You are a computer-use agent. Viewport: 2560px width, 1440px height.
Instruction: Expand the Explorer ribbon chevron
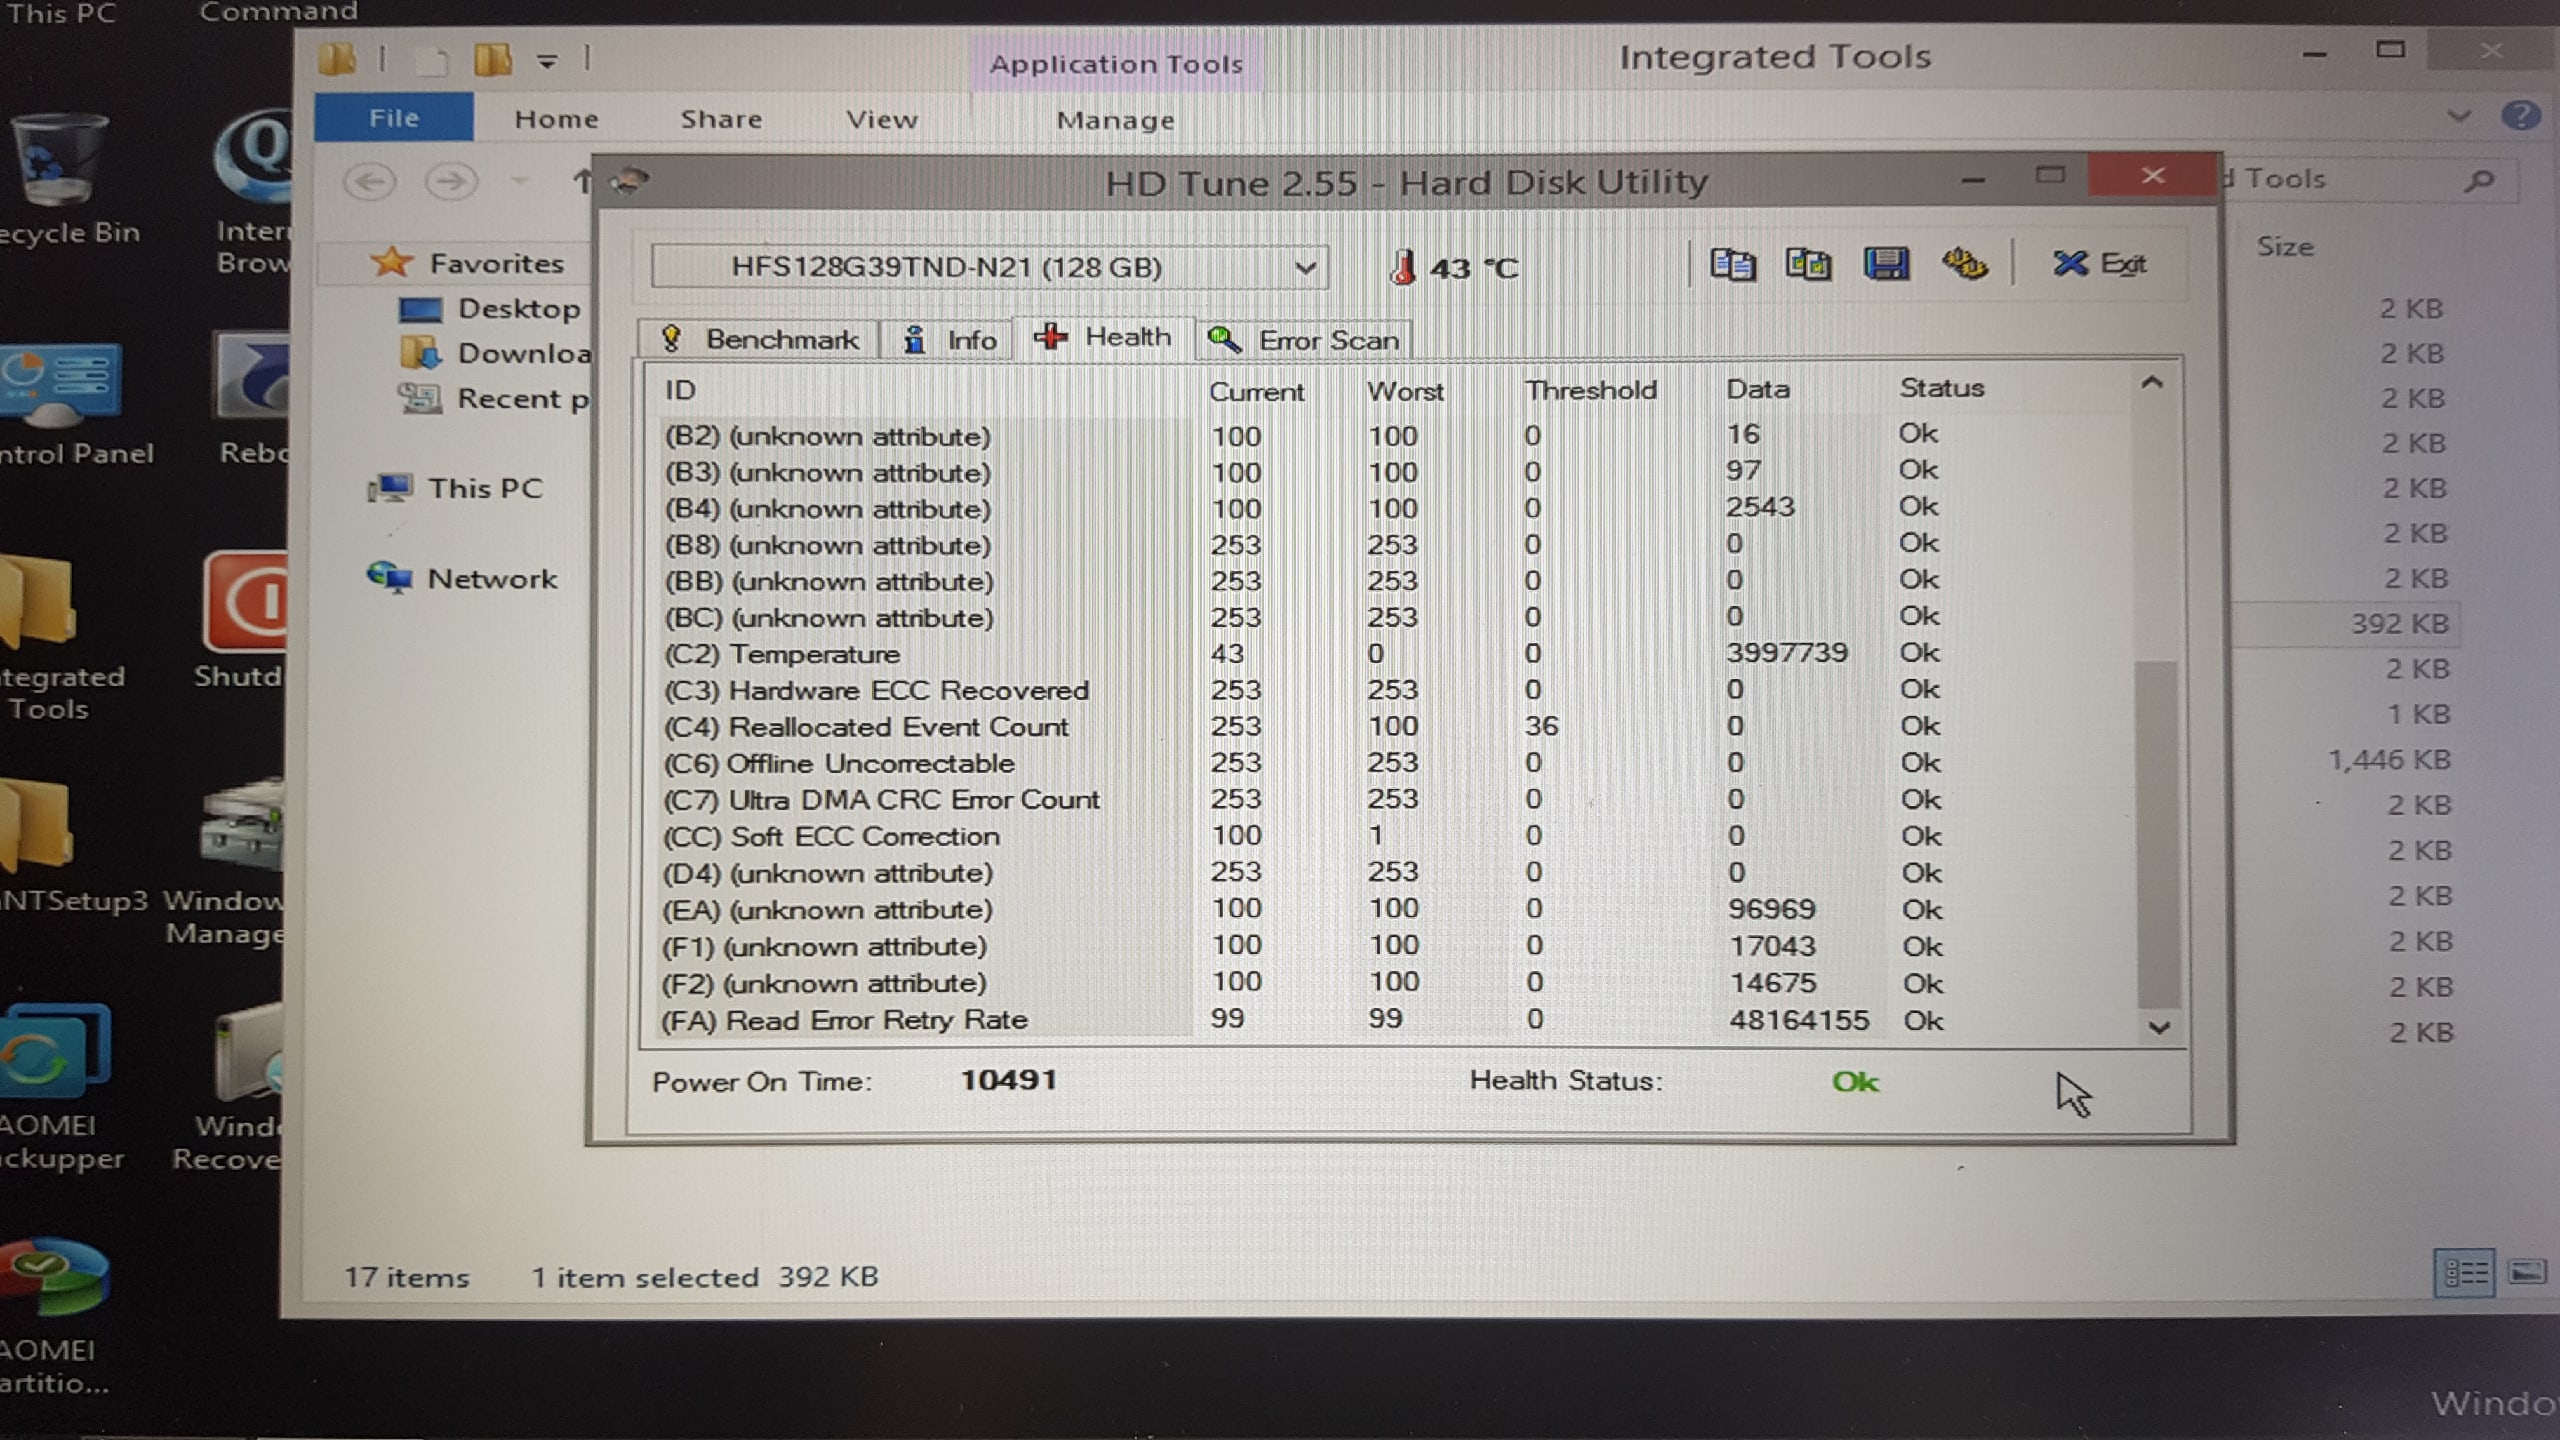[2459, 117]
